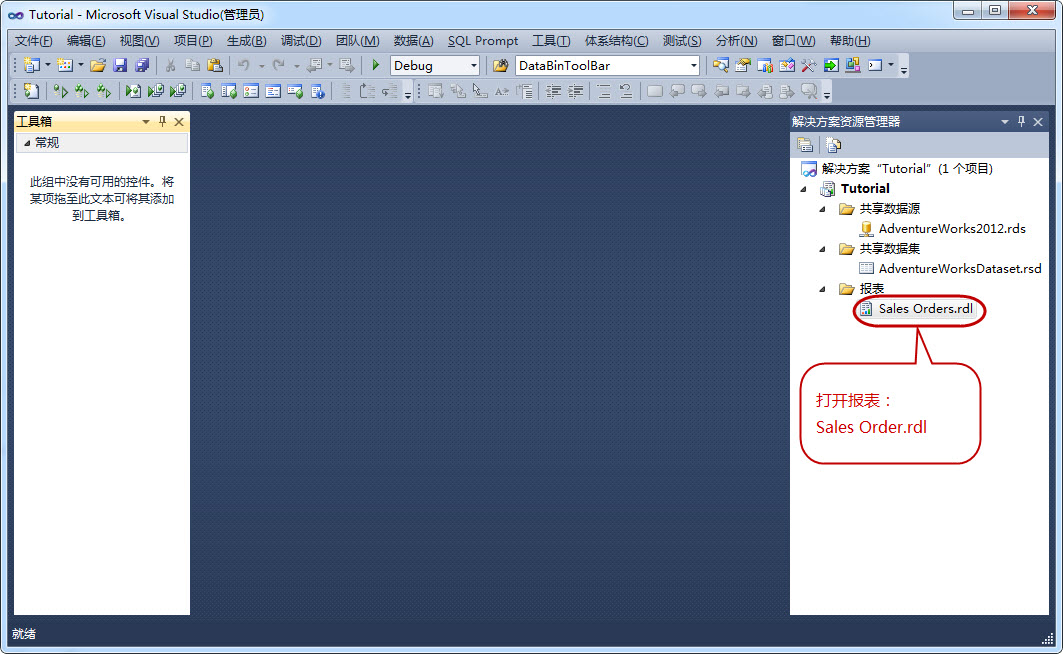Open Solution Explorer via toolbar icon
Screen dimensions: 1063x654
point(721,65)
